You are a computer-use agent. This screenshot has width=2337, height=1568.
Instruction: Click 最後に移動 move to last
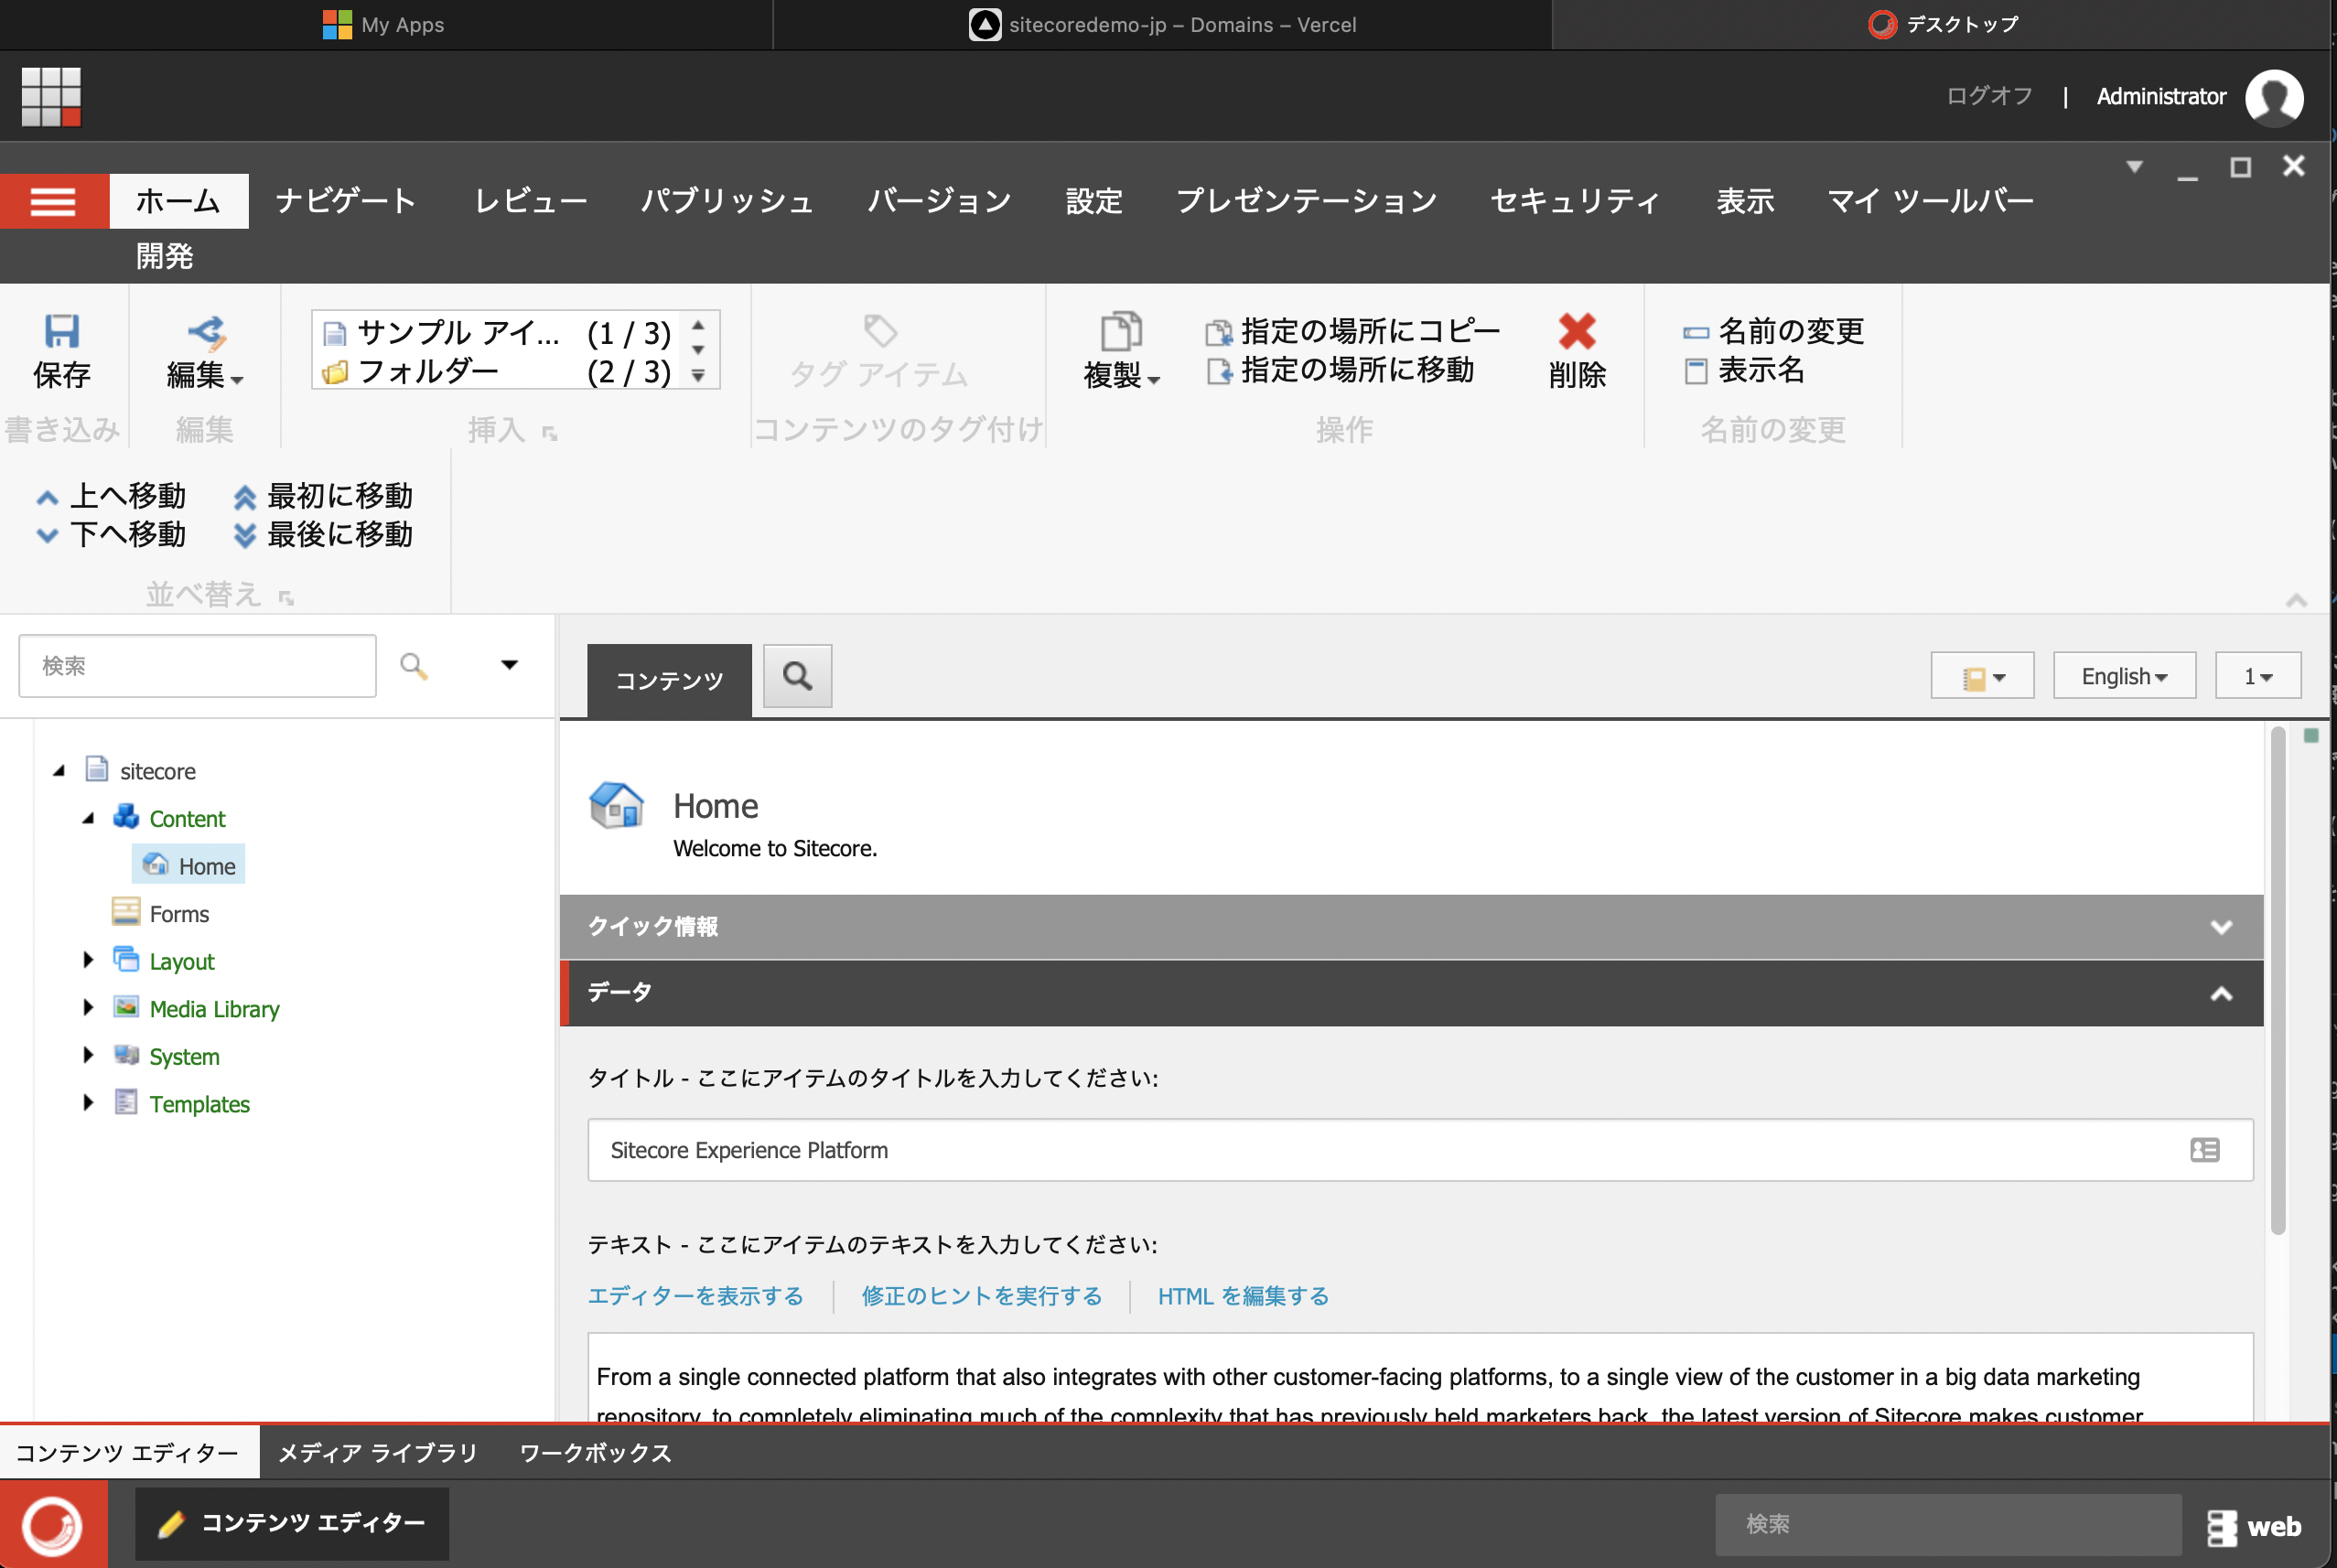pos(322,535)
